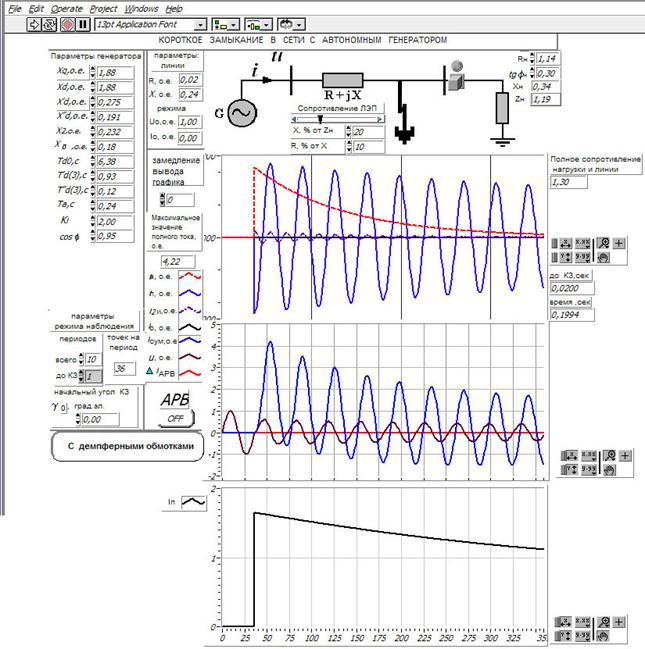The image size is (645, 649).
Task: Click zoom tool in bottom graph palette
Action: tap(602, 622)
